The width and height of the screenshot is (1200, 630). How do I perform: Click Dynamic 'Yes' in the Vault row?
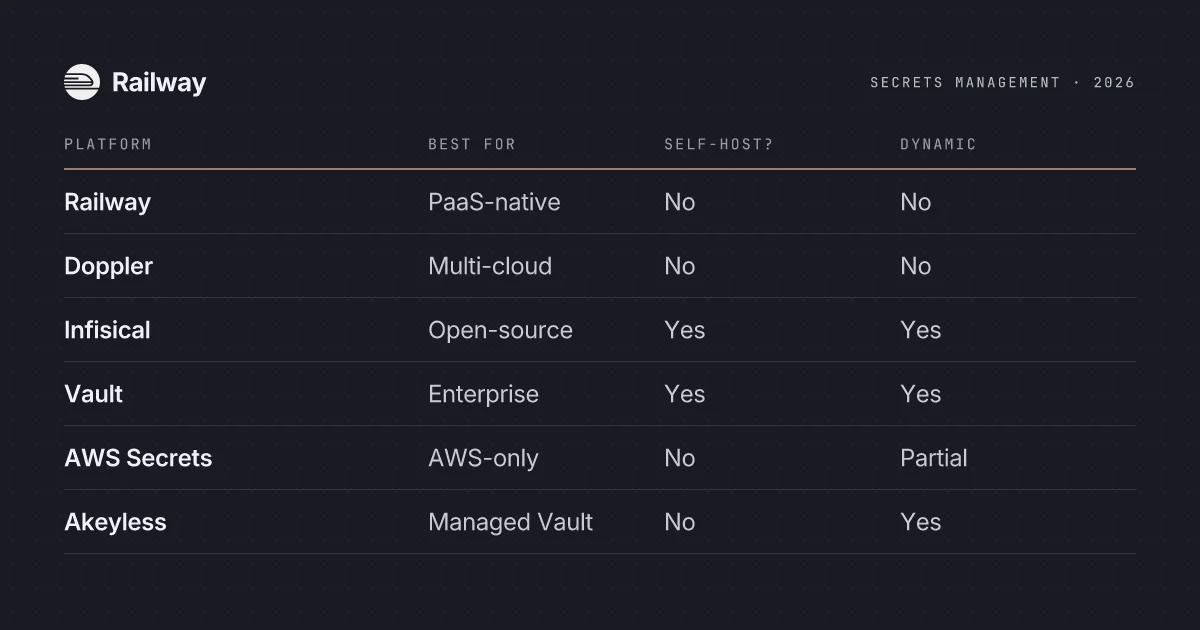(x=920, y=394)
